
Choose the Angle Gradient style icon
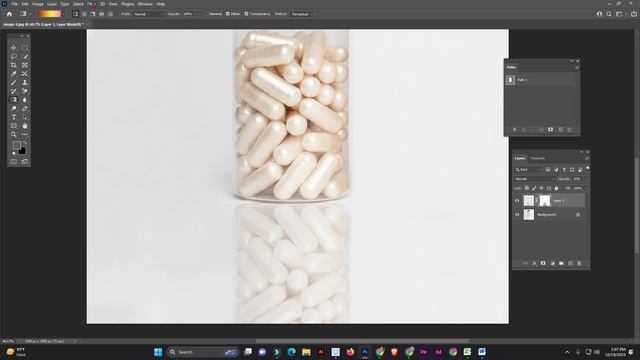point(93,14)
